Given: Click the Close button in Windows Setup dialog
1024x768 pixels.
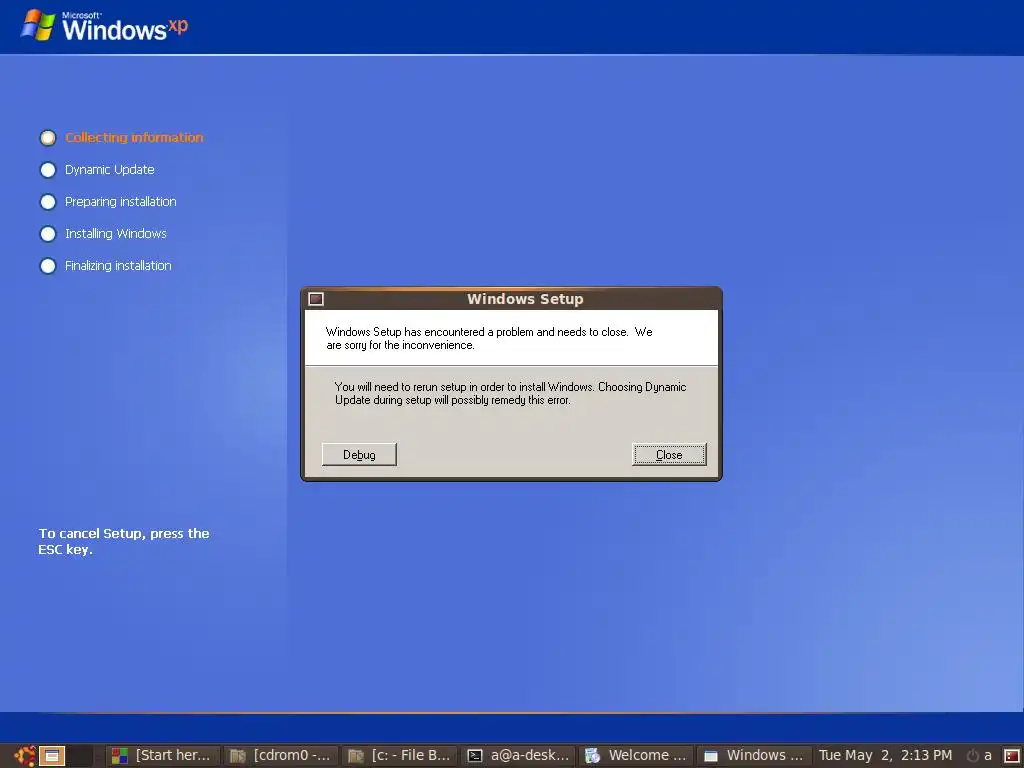Looking at the screenshot, I should (x=669, y=455).
